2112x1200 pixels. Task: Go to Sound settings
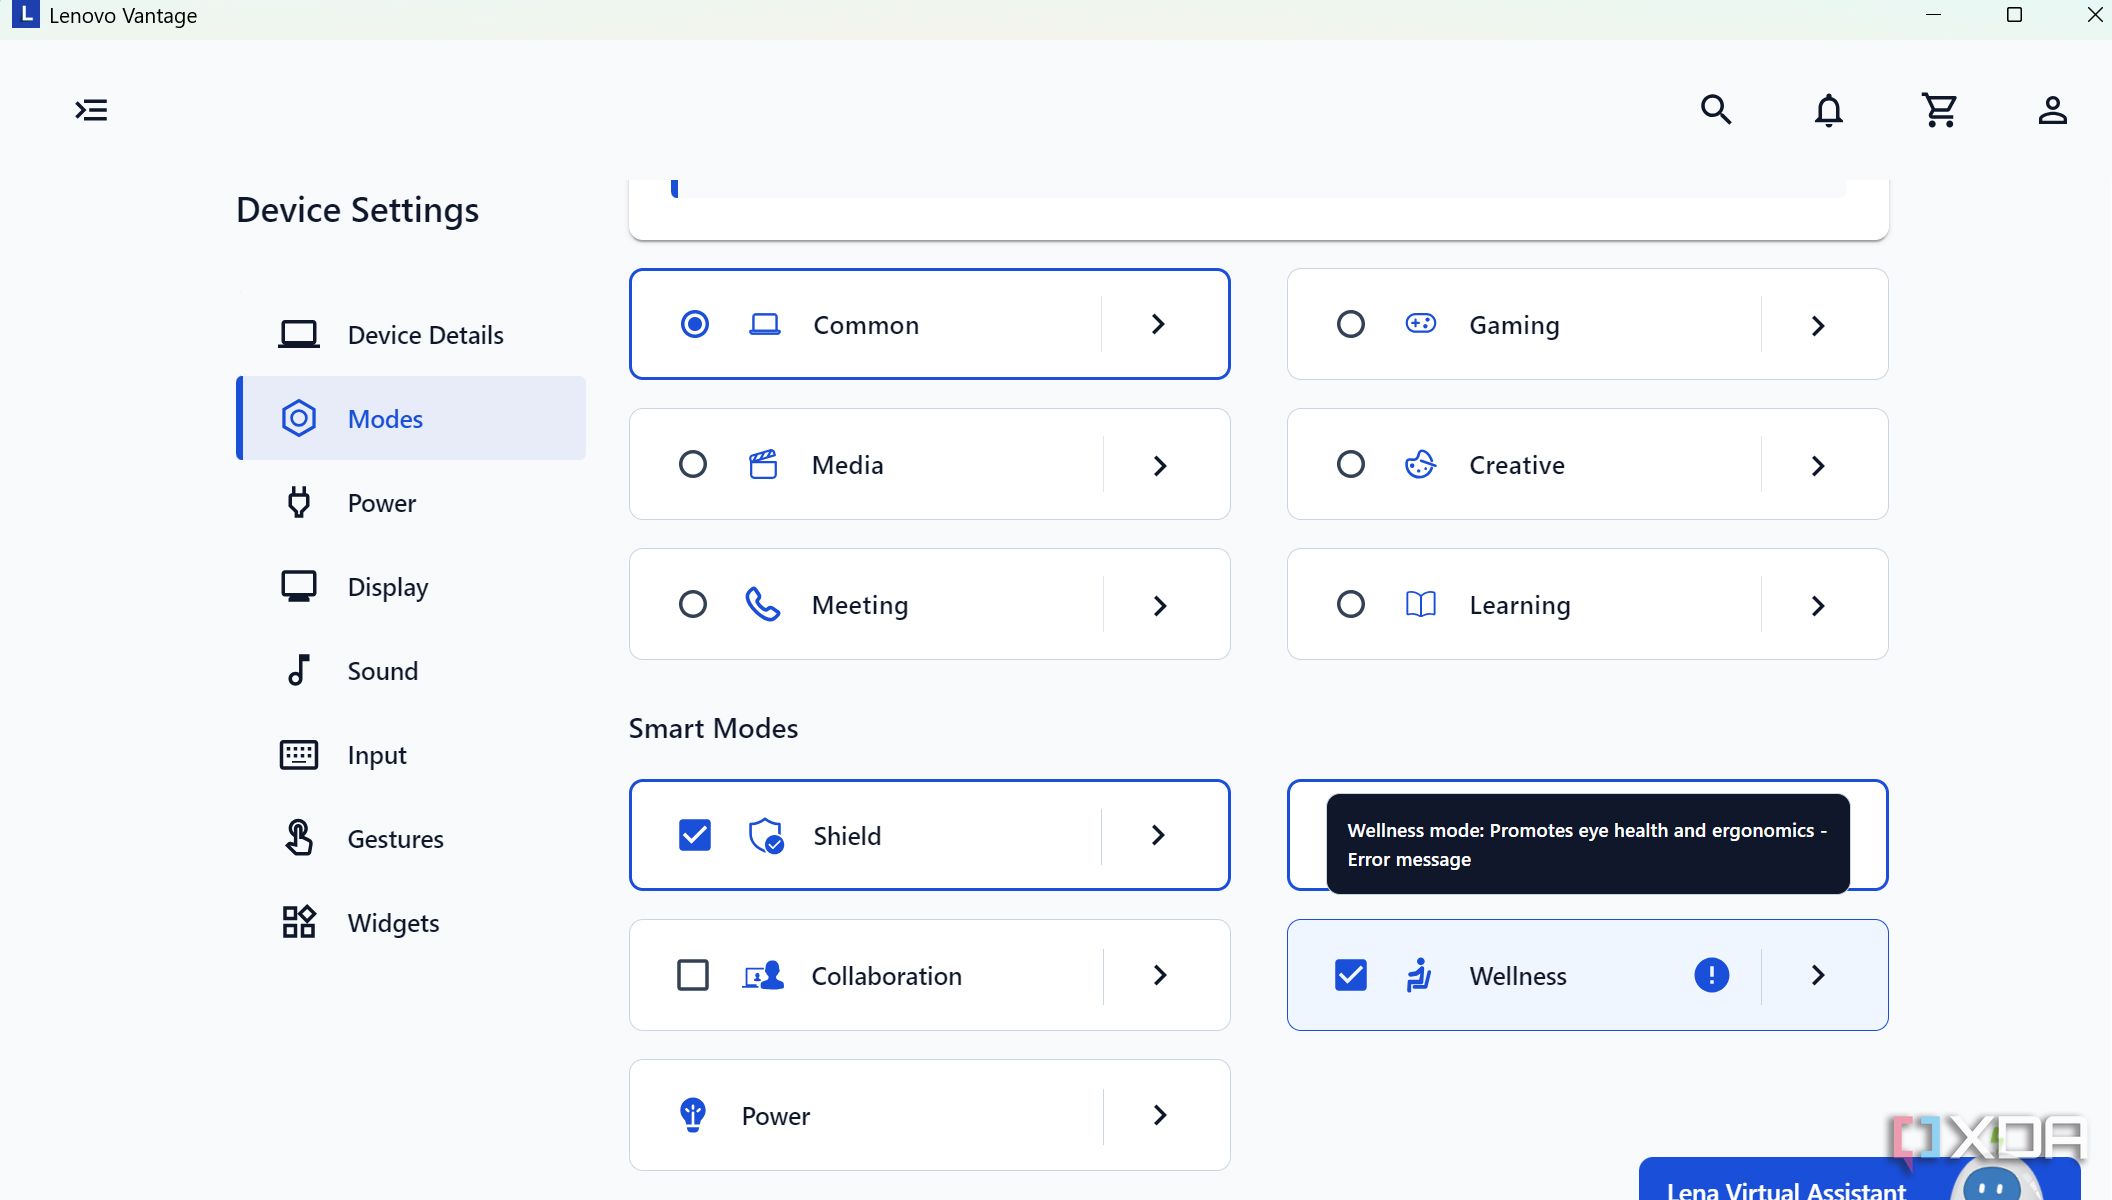pos(412,670)
